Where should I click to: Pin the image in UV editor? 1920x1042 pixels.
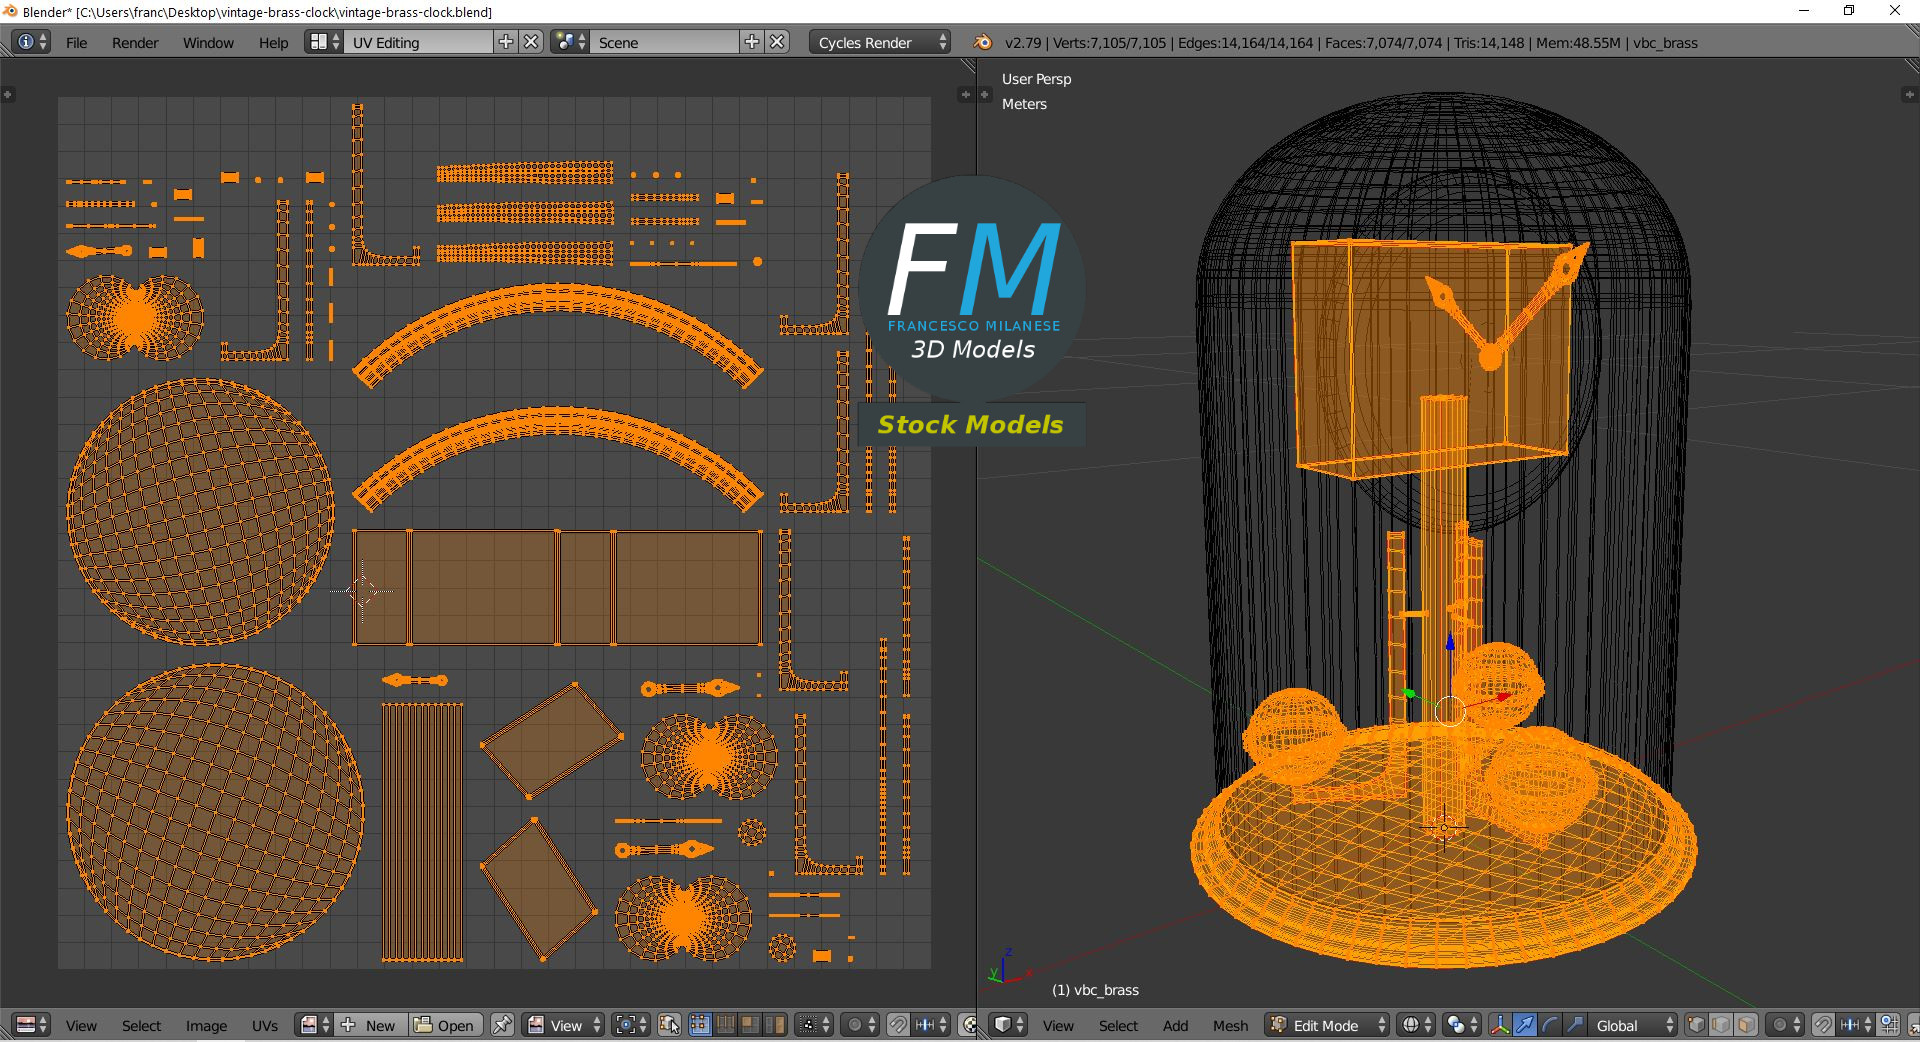(502, 1025)
